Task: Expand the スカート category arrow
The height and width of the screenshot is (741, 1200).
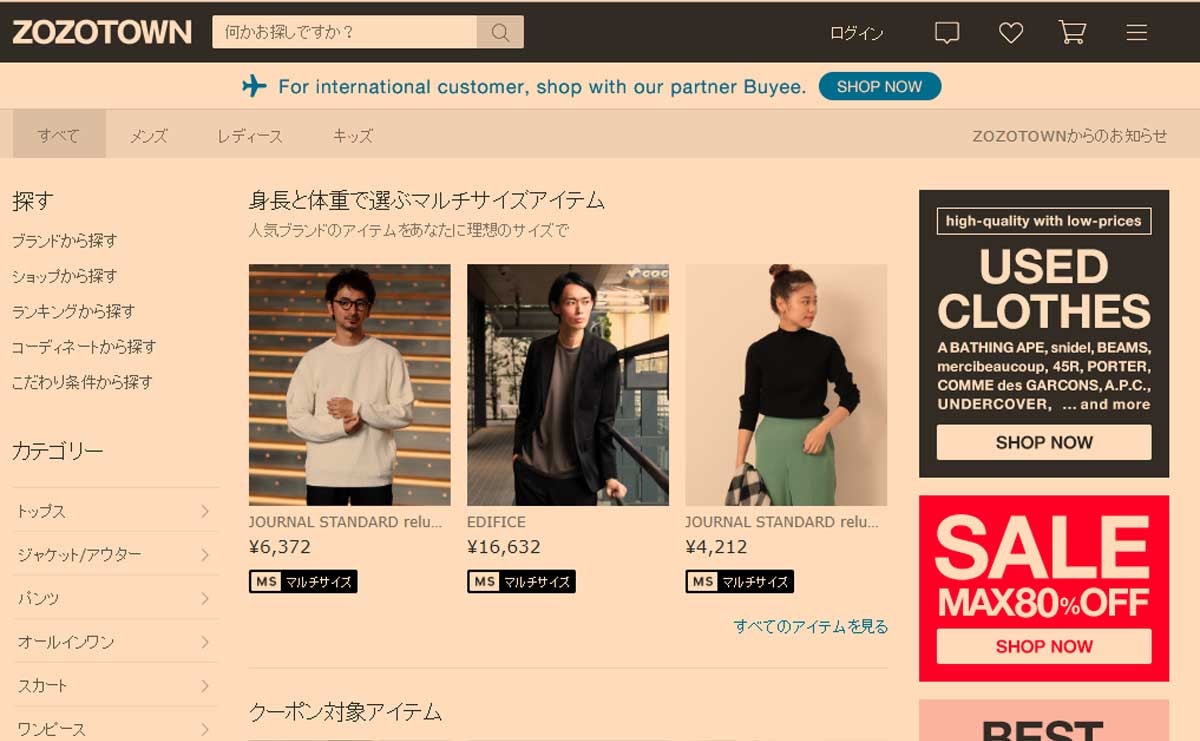Action: tap(204, 686)
